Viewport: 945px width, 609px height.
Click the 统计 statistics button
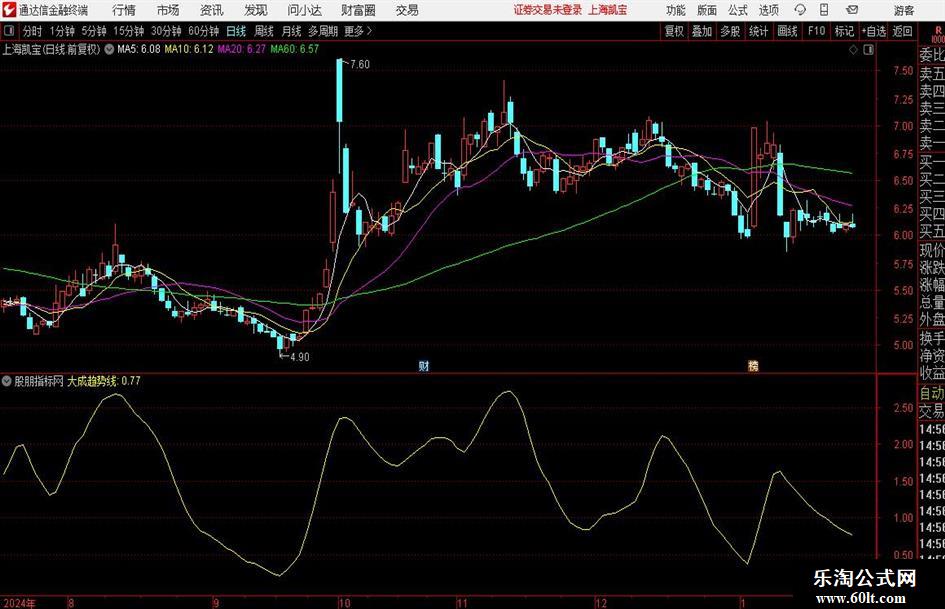point(759,31)
